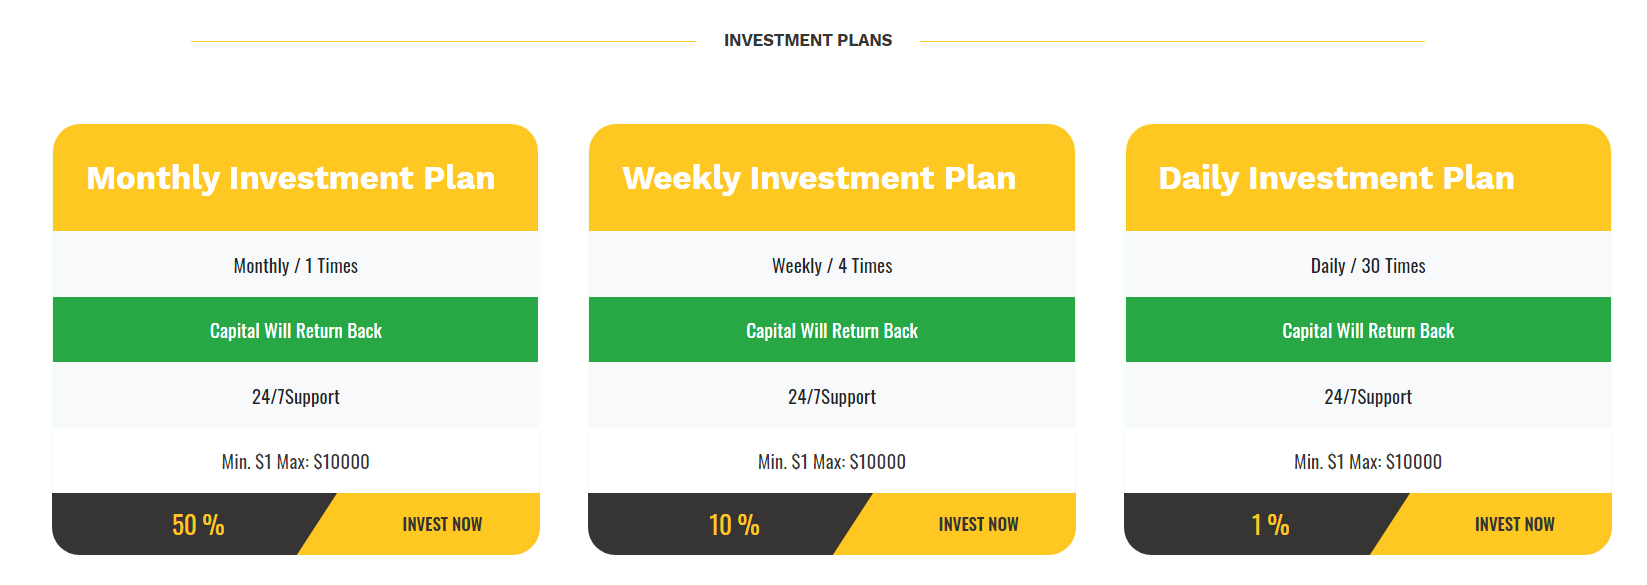Viewport: 1647px width, 585px height.
Task: Click Monthly / 1 Times row
Action: coord(295,265)
